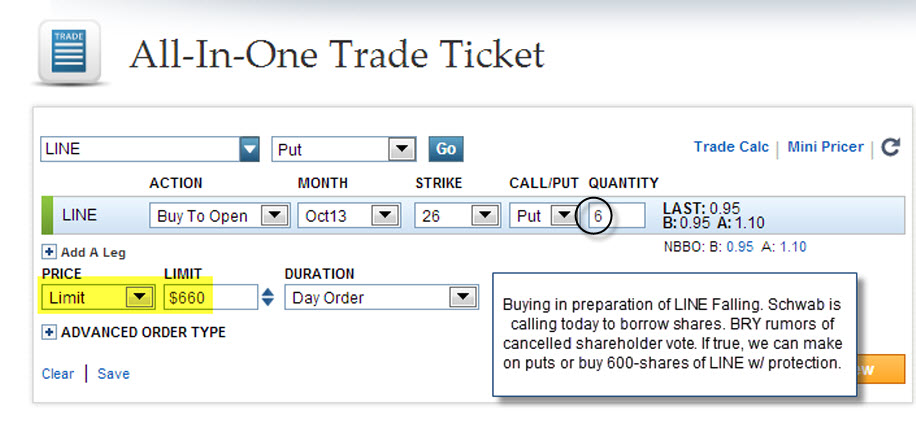This screenshot has width=916, height=423.
Task: Click the Trade Ticket document icon
Action: [69, 53]
